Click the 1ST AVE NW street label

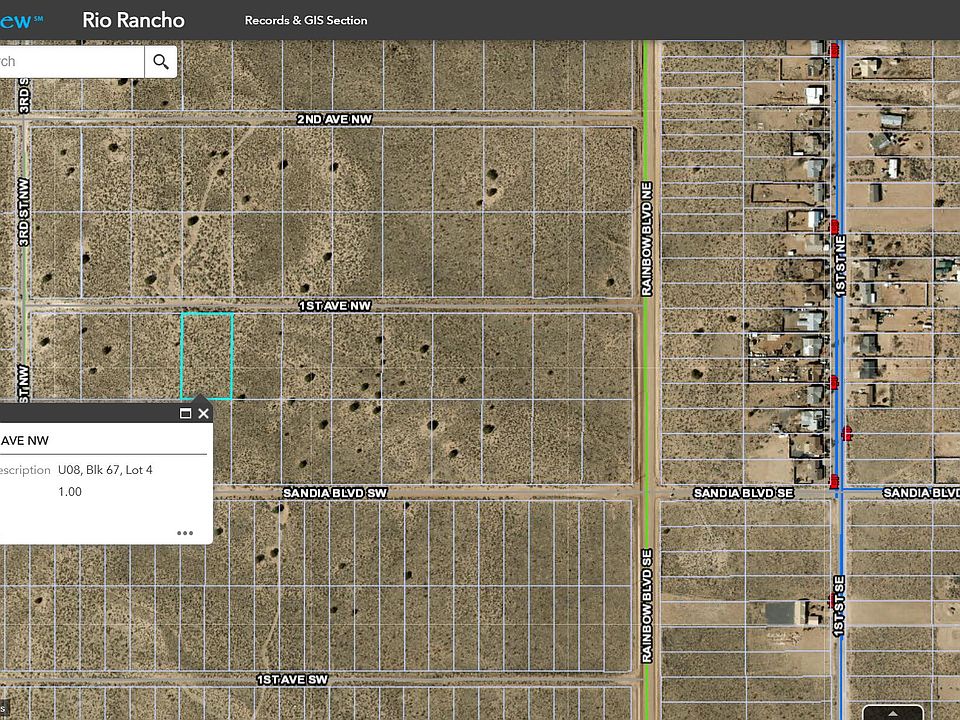[334, 305]
